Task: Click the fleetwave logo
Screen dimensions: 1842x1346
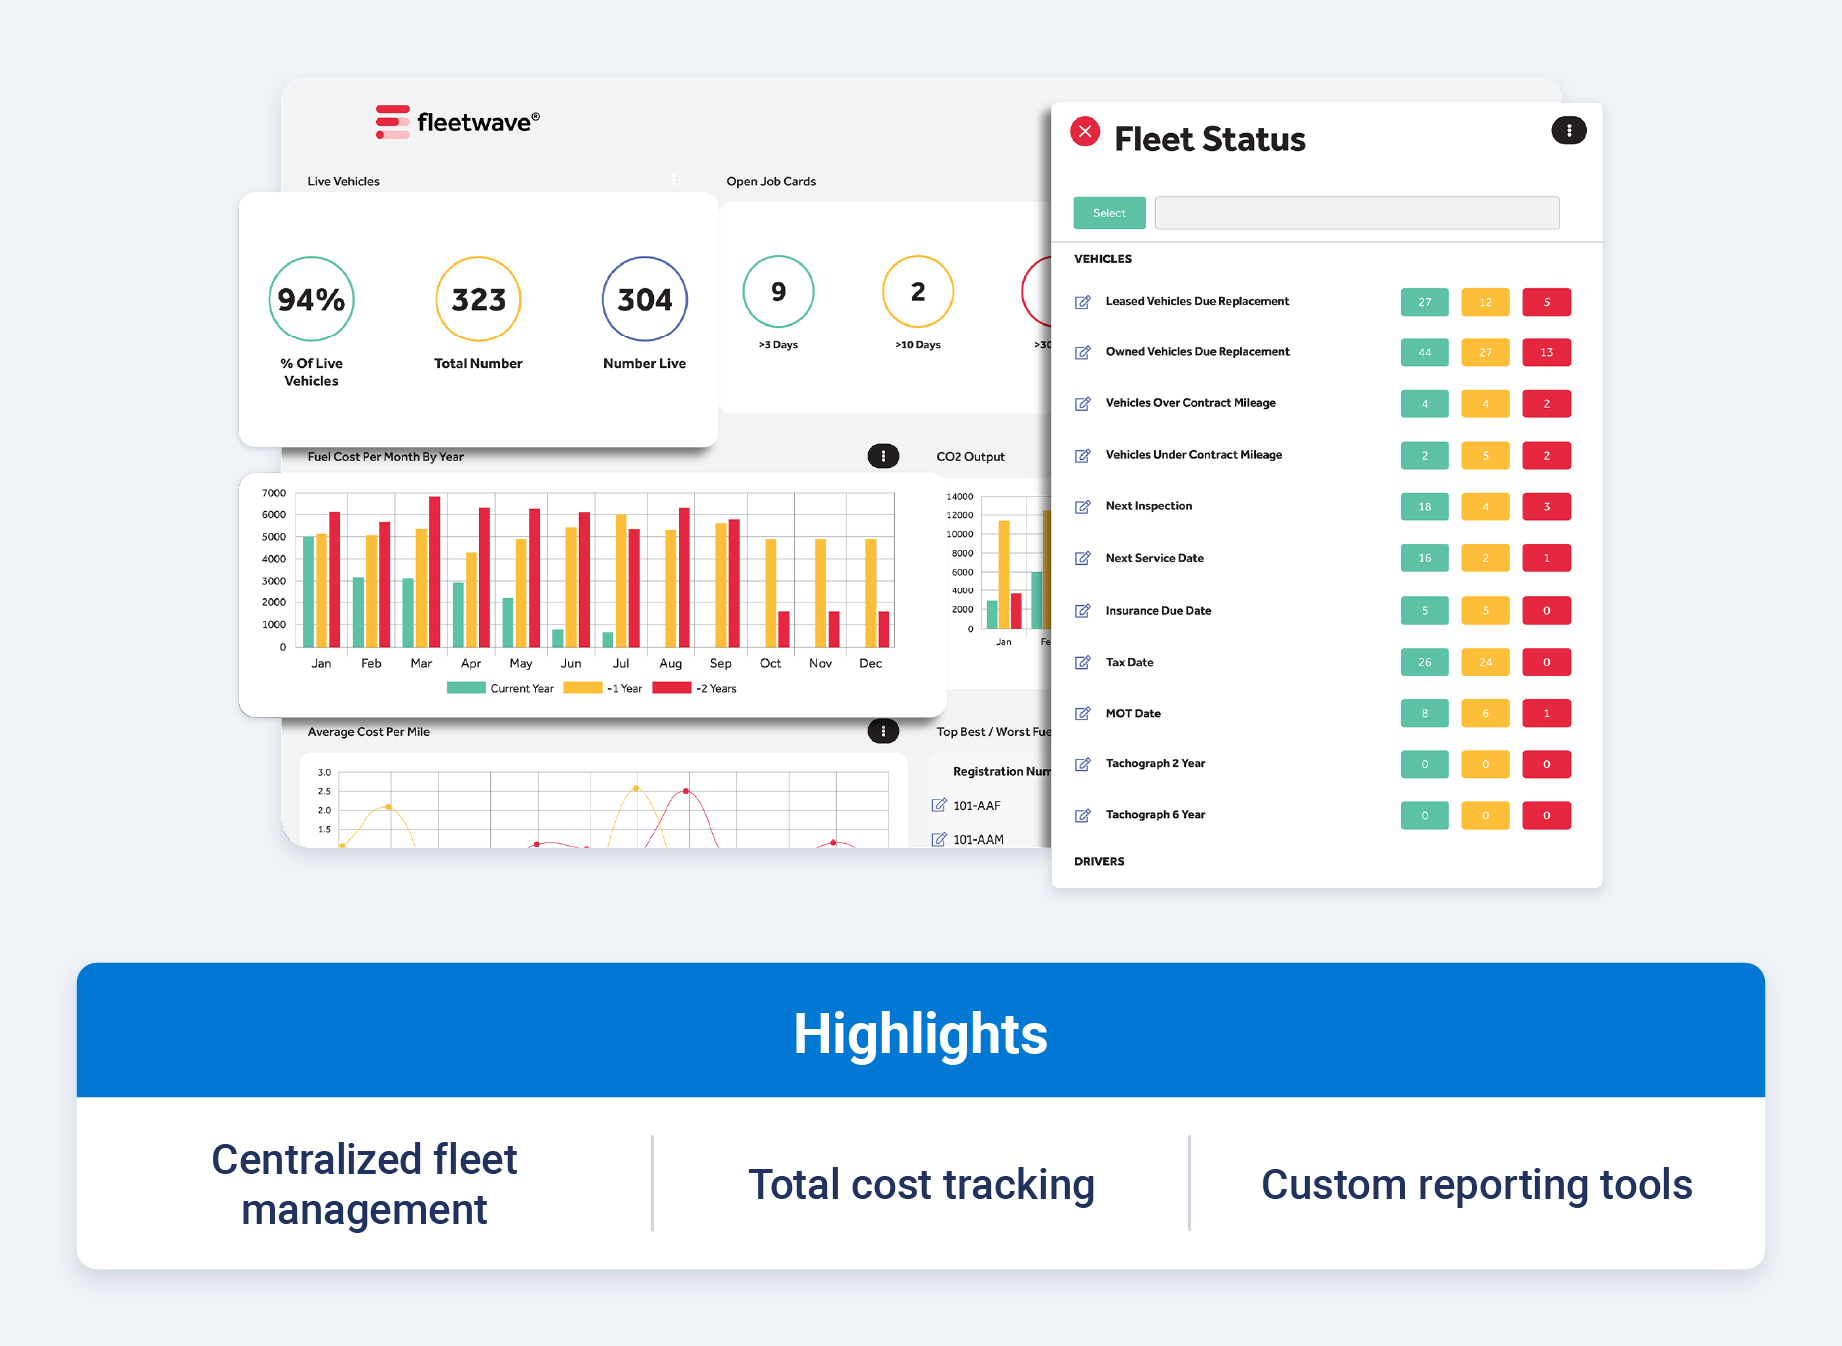Action: 457,120
